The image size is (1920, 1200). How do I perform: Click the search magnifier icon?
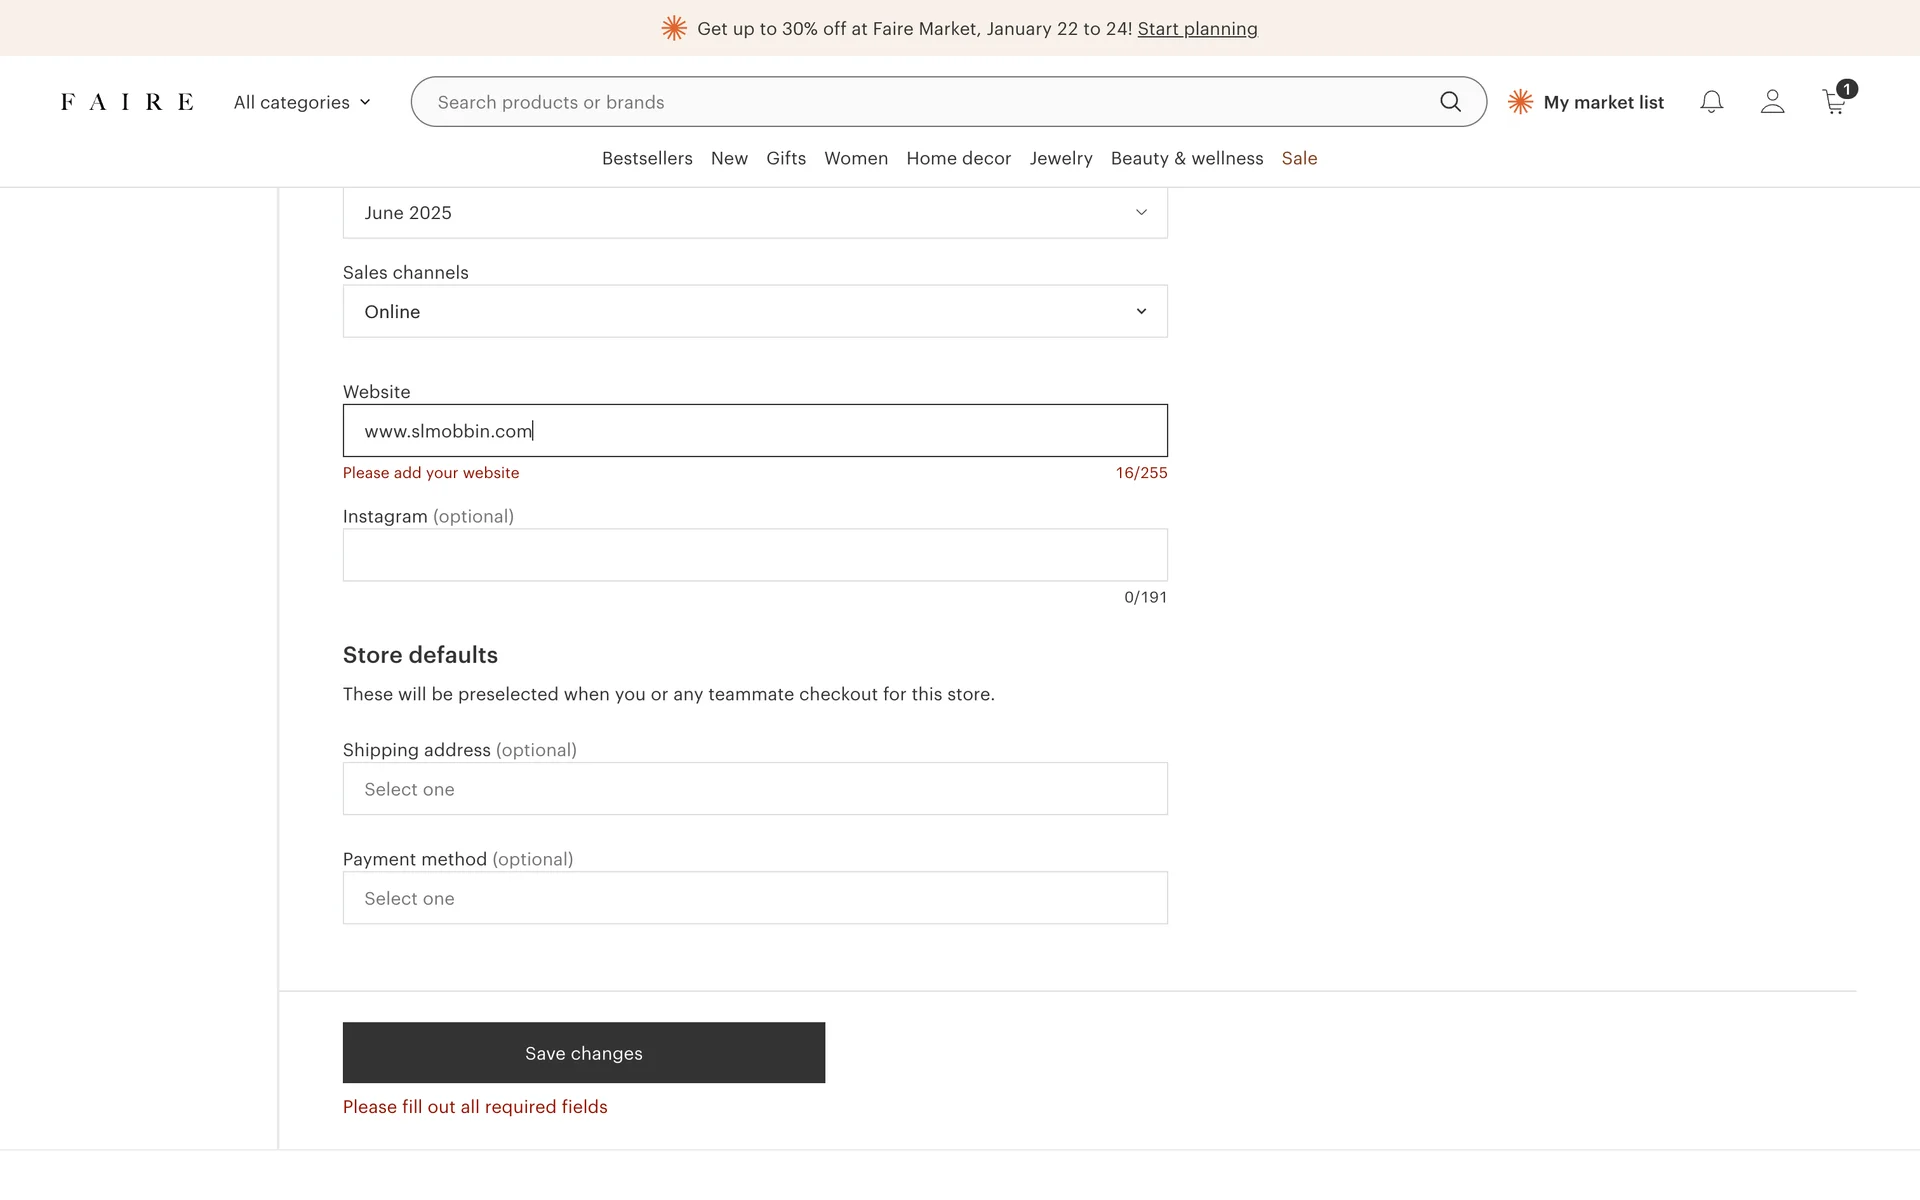(1450, 102)
